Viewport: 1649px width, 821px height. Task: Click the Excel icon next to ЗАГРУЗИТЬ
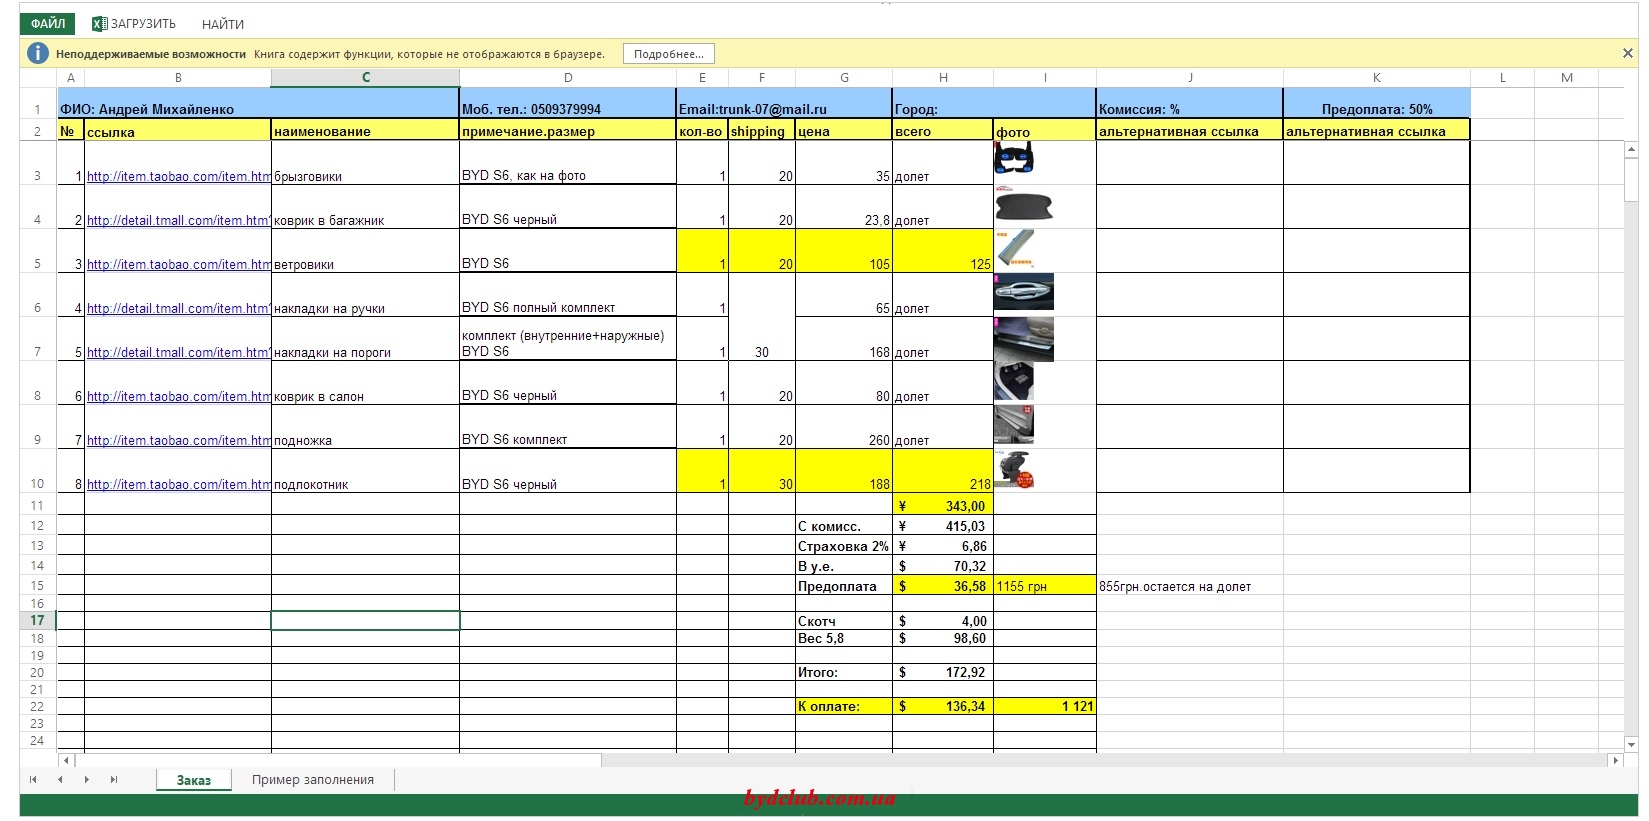99,24
